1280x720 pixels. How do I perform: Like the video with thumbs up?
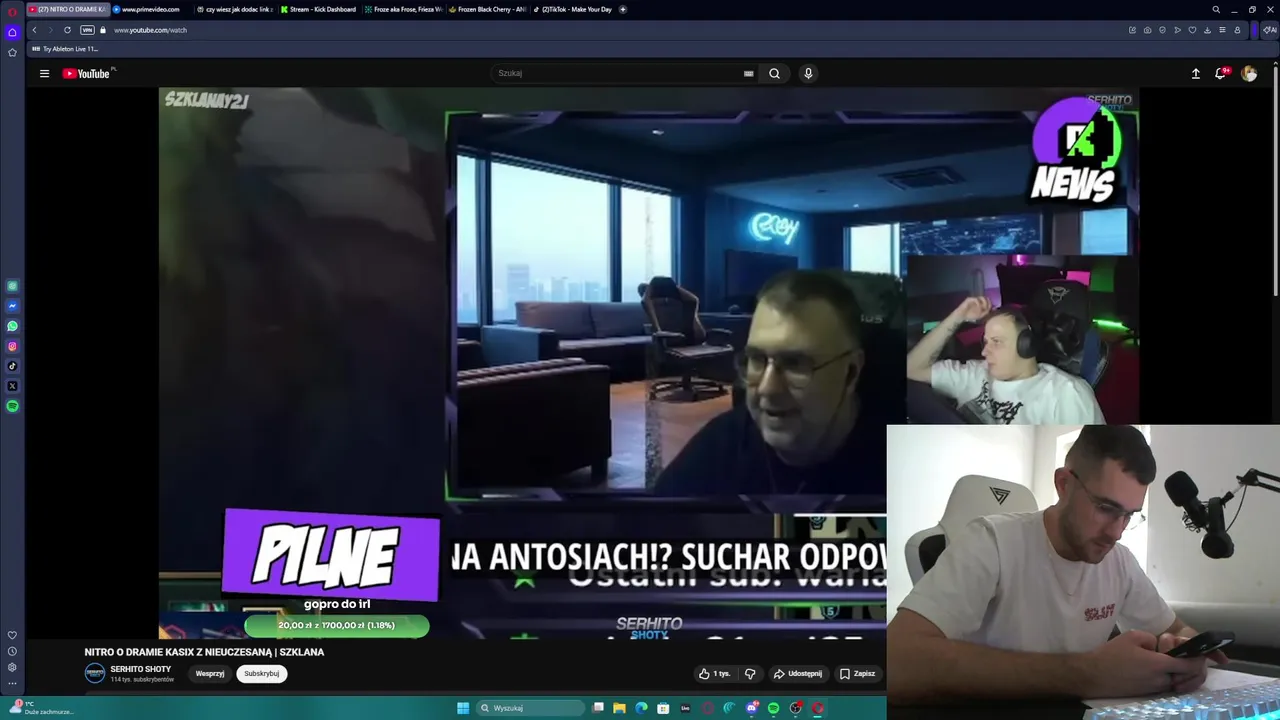714,674
